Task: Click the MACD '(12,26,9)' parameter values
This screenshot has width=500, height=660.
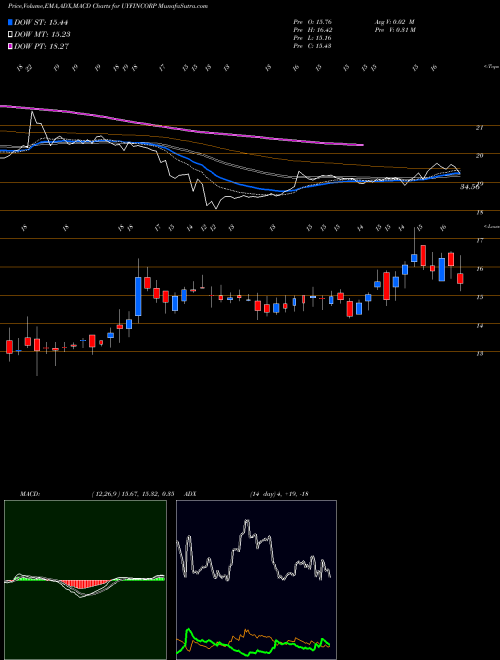Action: pyautogui.click(x=133, y=494)
